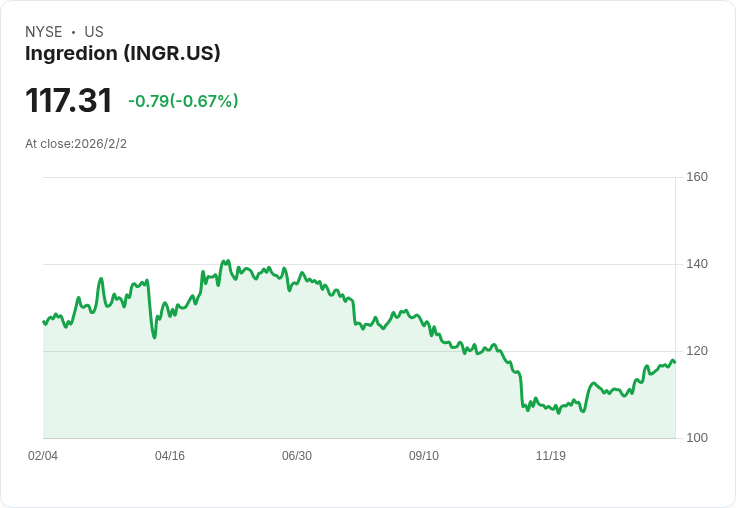Click the 140 y-axis label
This screenshot has width=736, height=508.
pos(697,264)
